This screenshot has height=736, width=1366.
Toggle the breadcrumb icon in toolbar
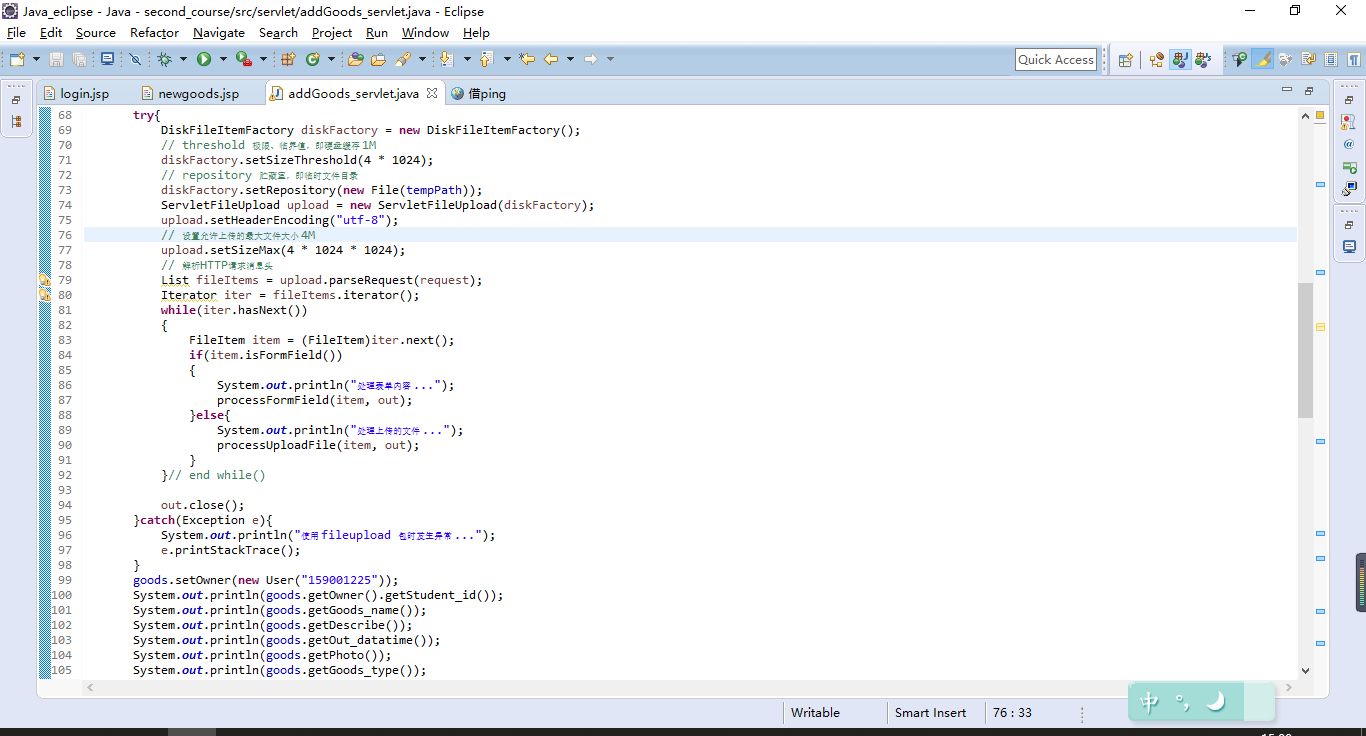pos(1239,60)
